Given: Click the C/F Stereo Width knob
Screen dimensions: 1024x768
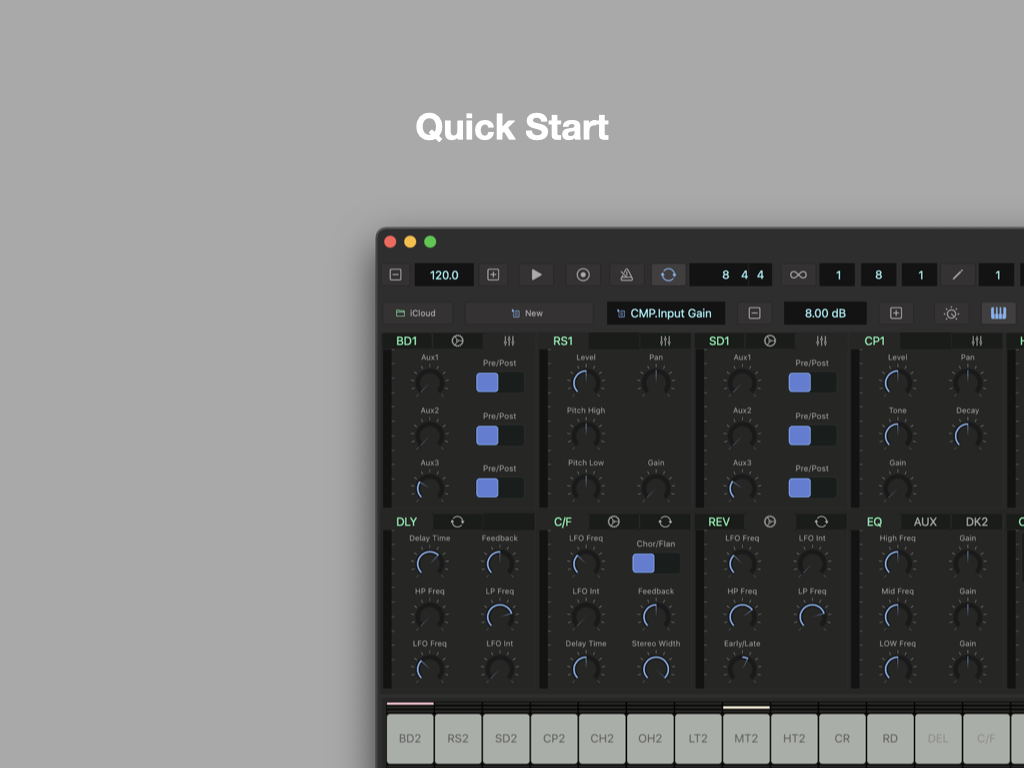Looking at the screenshot, I should 656,669.
